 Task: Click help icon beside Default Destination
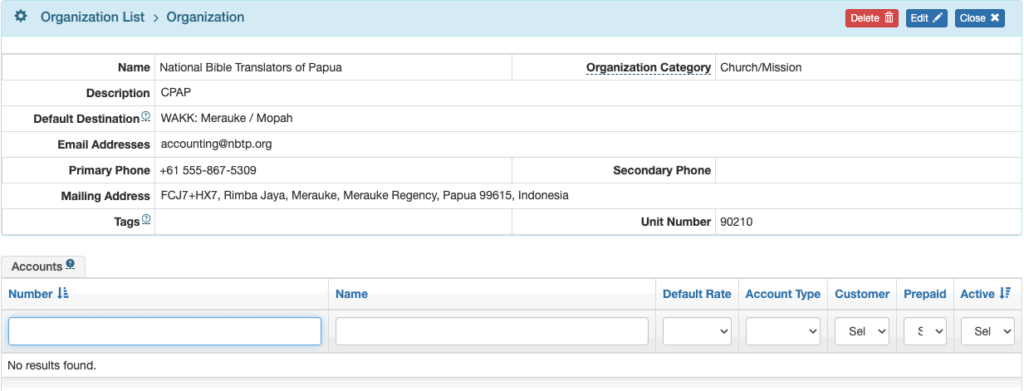pos(146,117)
